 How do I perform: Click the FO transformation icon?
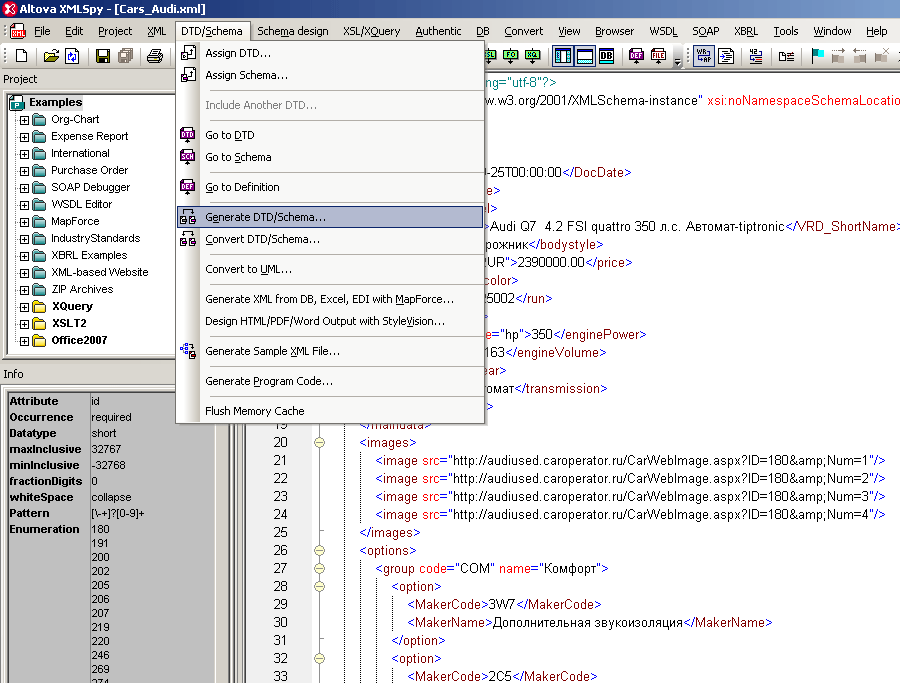coord(510,56)
